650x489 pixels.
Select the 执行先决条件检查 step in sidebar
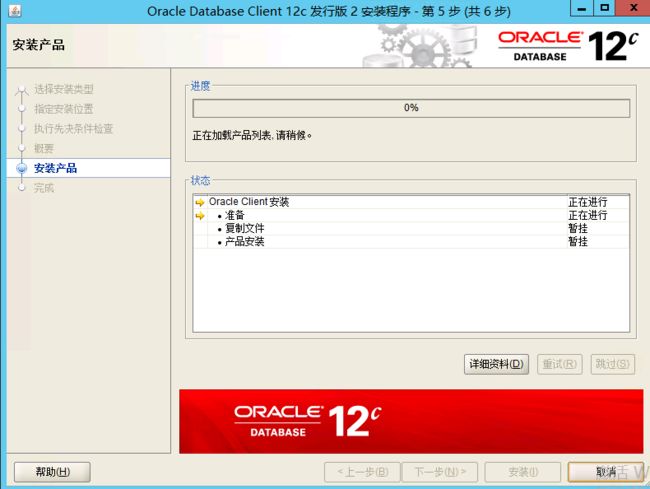73,129
